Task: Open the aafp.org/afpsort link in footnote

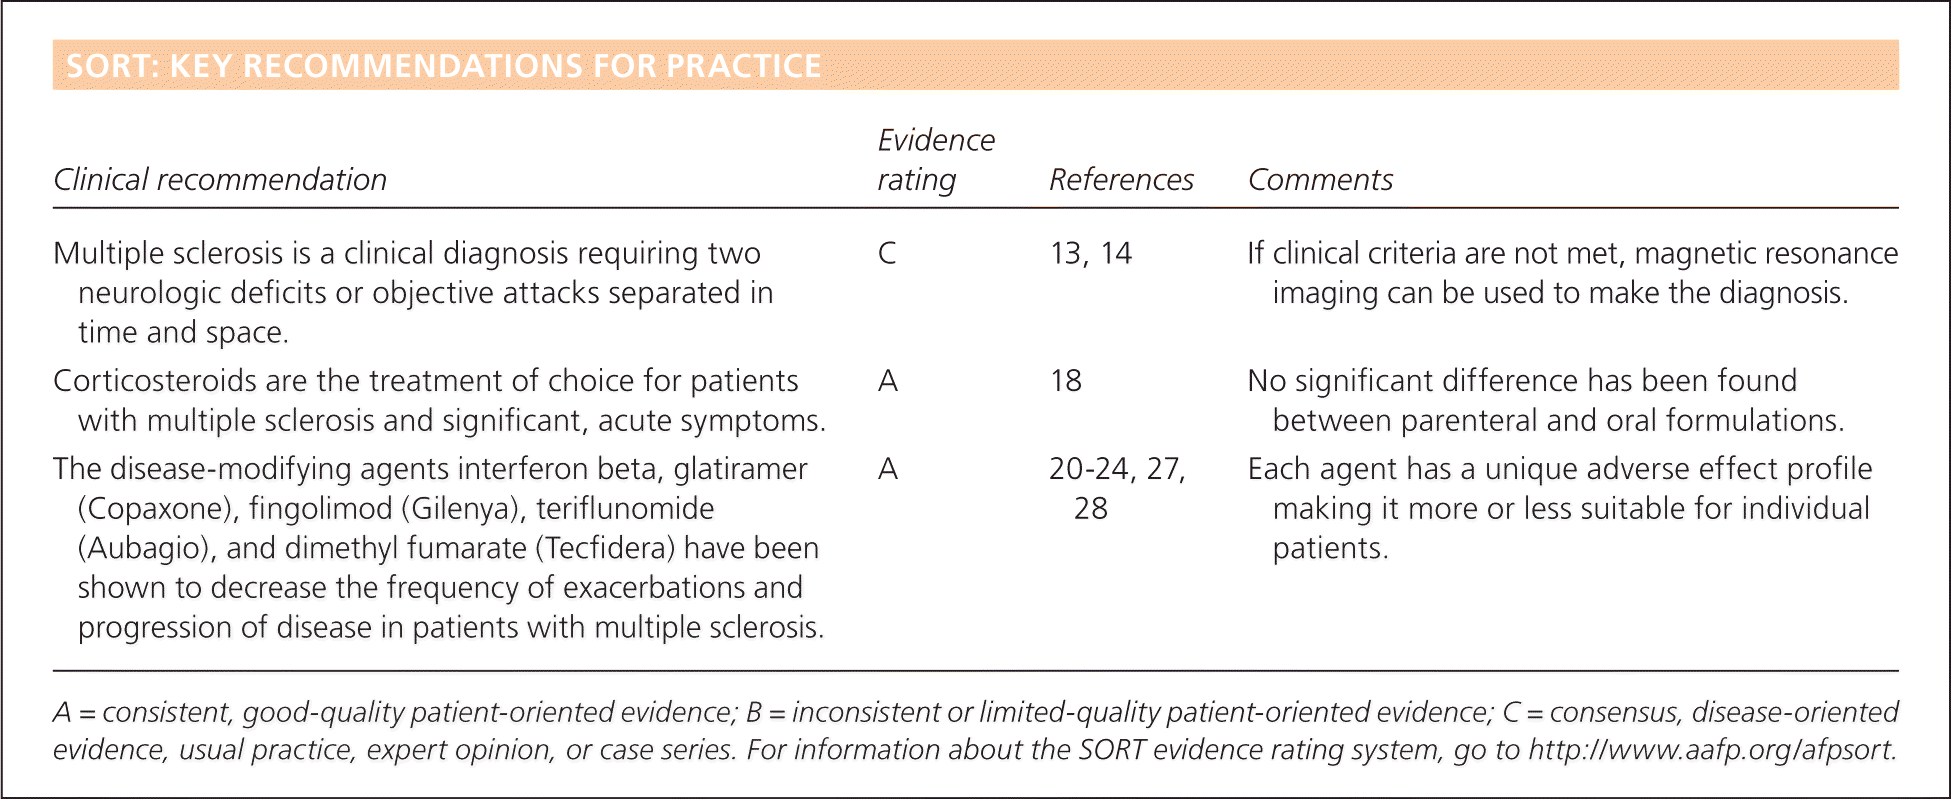Action: 1711,750
